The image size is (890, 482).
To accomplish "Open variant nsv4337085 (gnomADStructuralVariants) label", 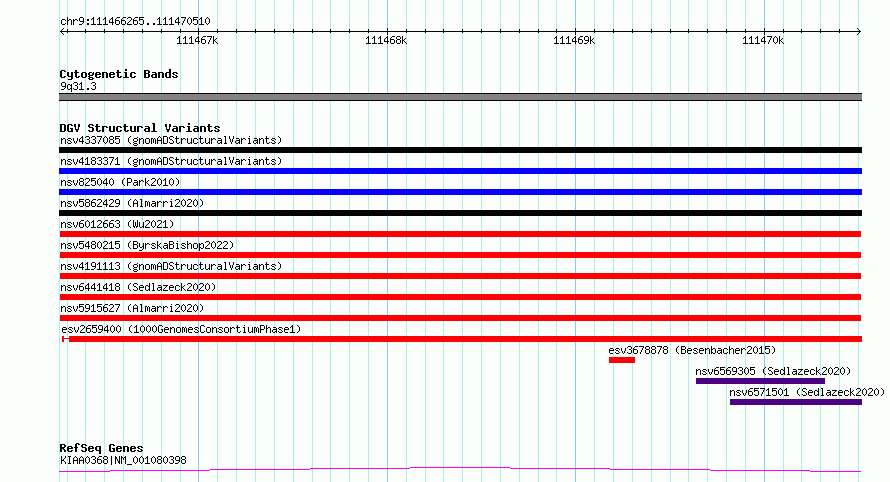I will coord(171,140).
